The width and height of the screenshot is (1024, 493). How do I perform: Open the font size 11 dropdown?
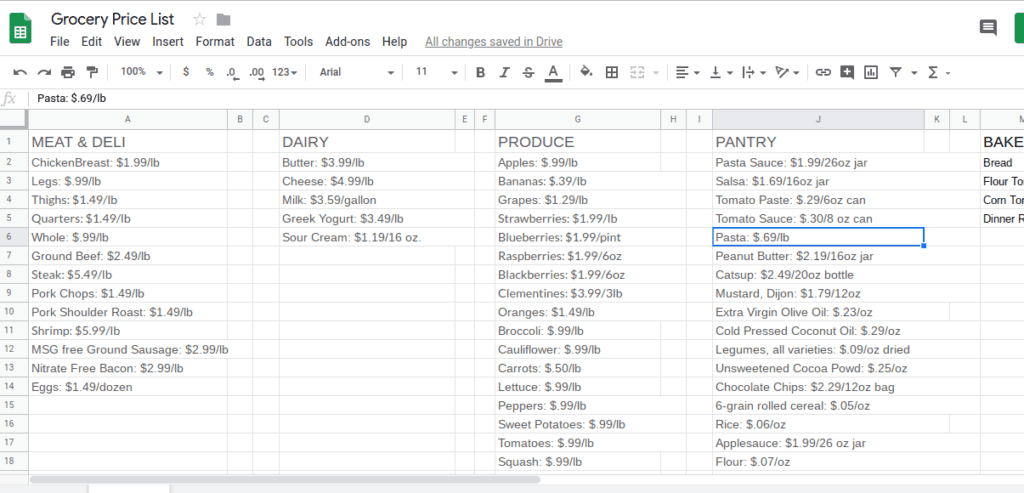coord(436,72)
